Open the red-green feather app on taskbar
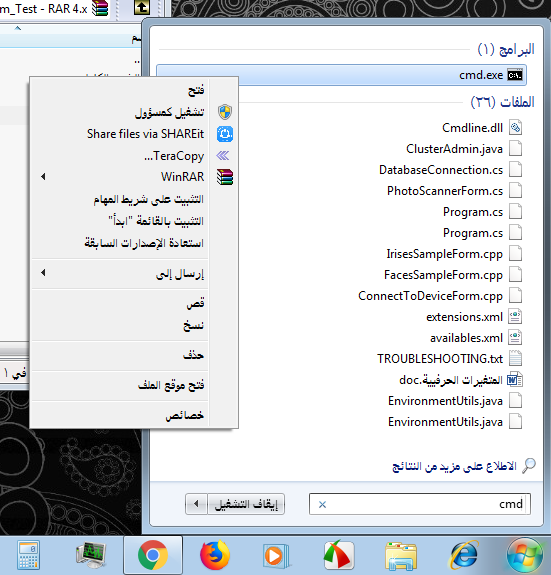Image resolution: width=551 pixels, height=575 pixels. 339,555
